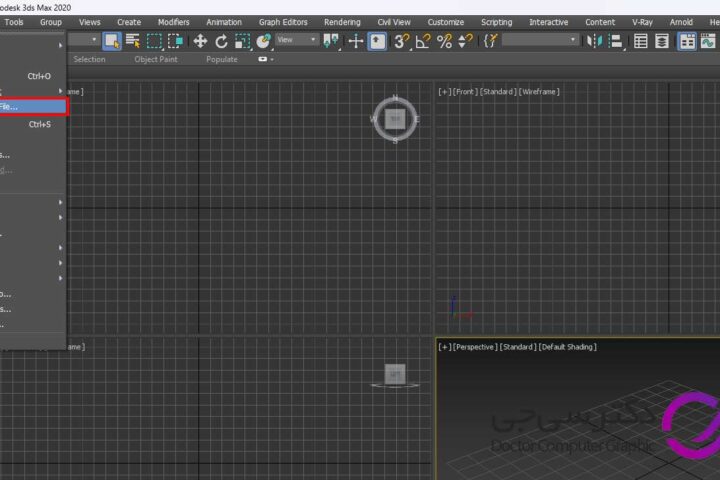Screen dimensions: 720x480
Task: Click Front viewport [+] menu
Action: coord(444,92)
